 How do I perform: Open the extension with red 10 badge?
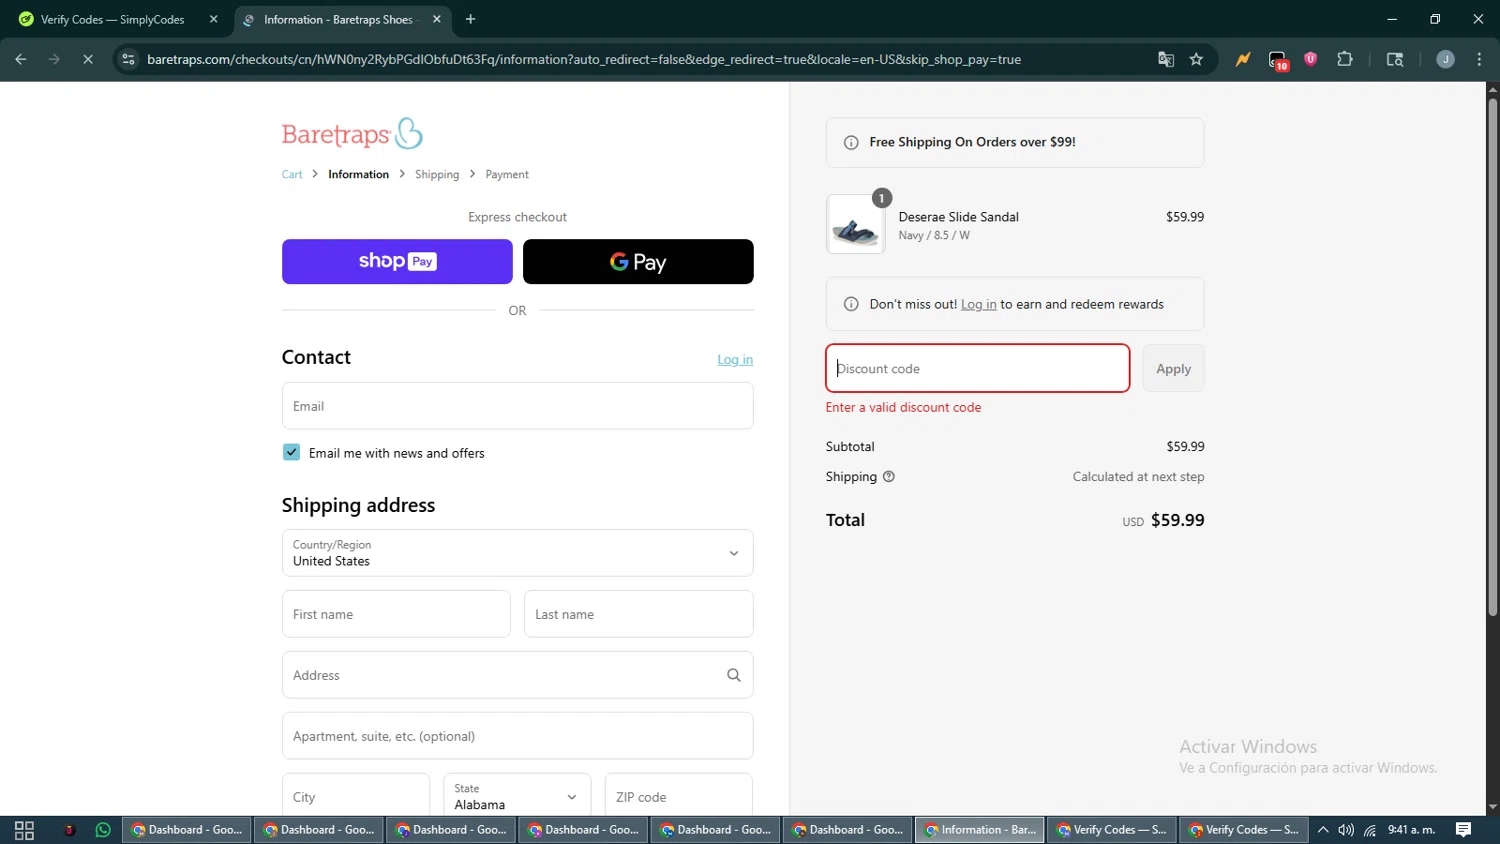1278,60
